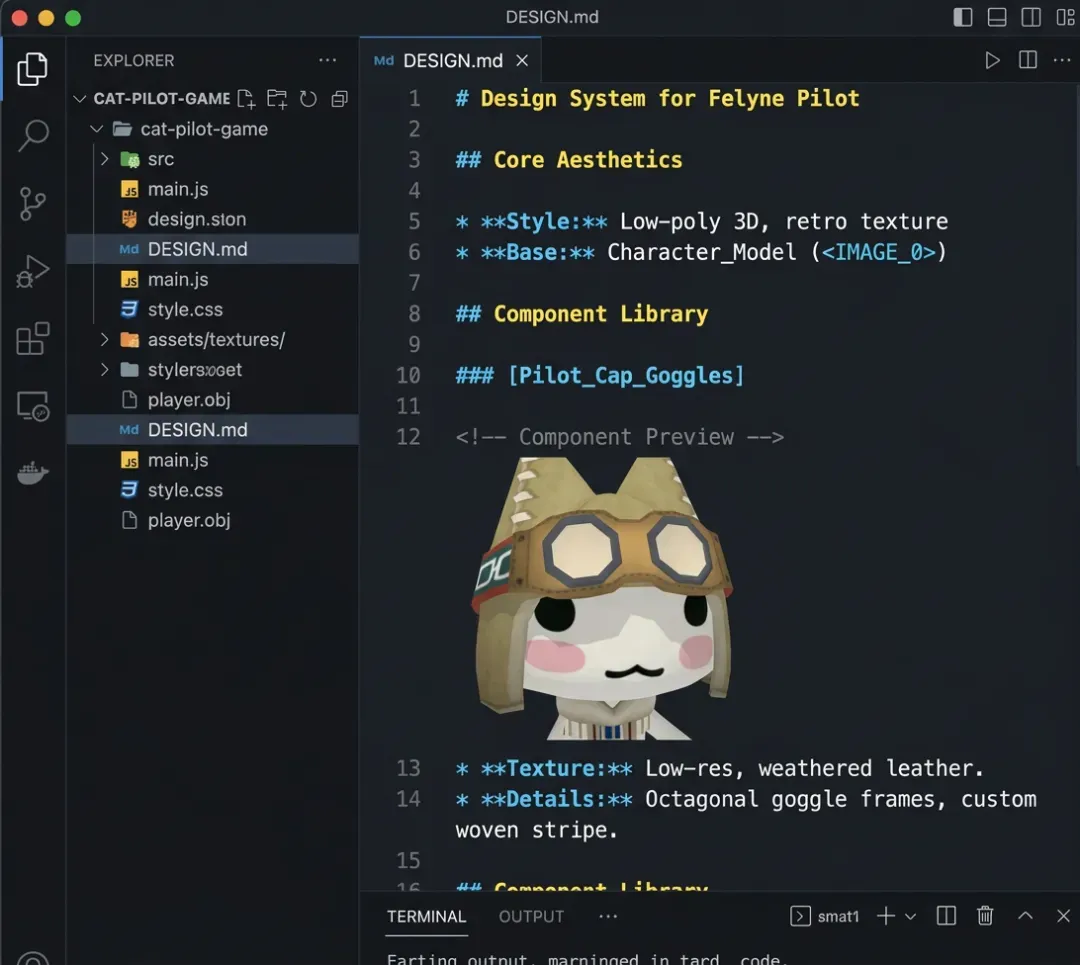Click the <IMAGE_0> reference on line 6
Image resolution: width=1080 pixels, height=965 pixels.
tap(879, 252)
